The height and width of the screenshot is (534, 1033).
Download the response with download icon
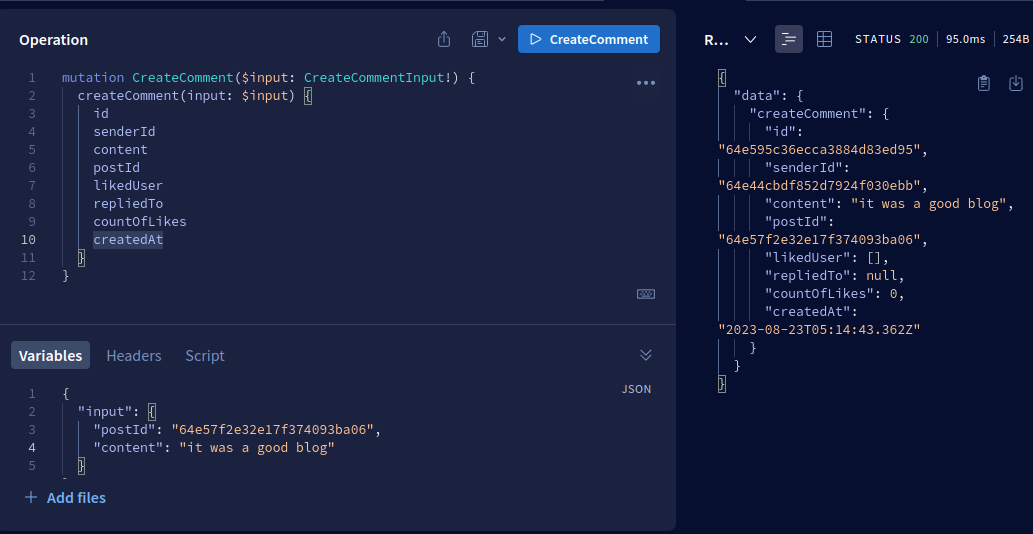[x=1016, y=83]
